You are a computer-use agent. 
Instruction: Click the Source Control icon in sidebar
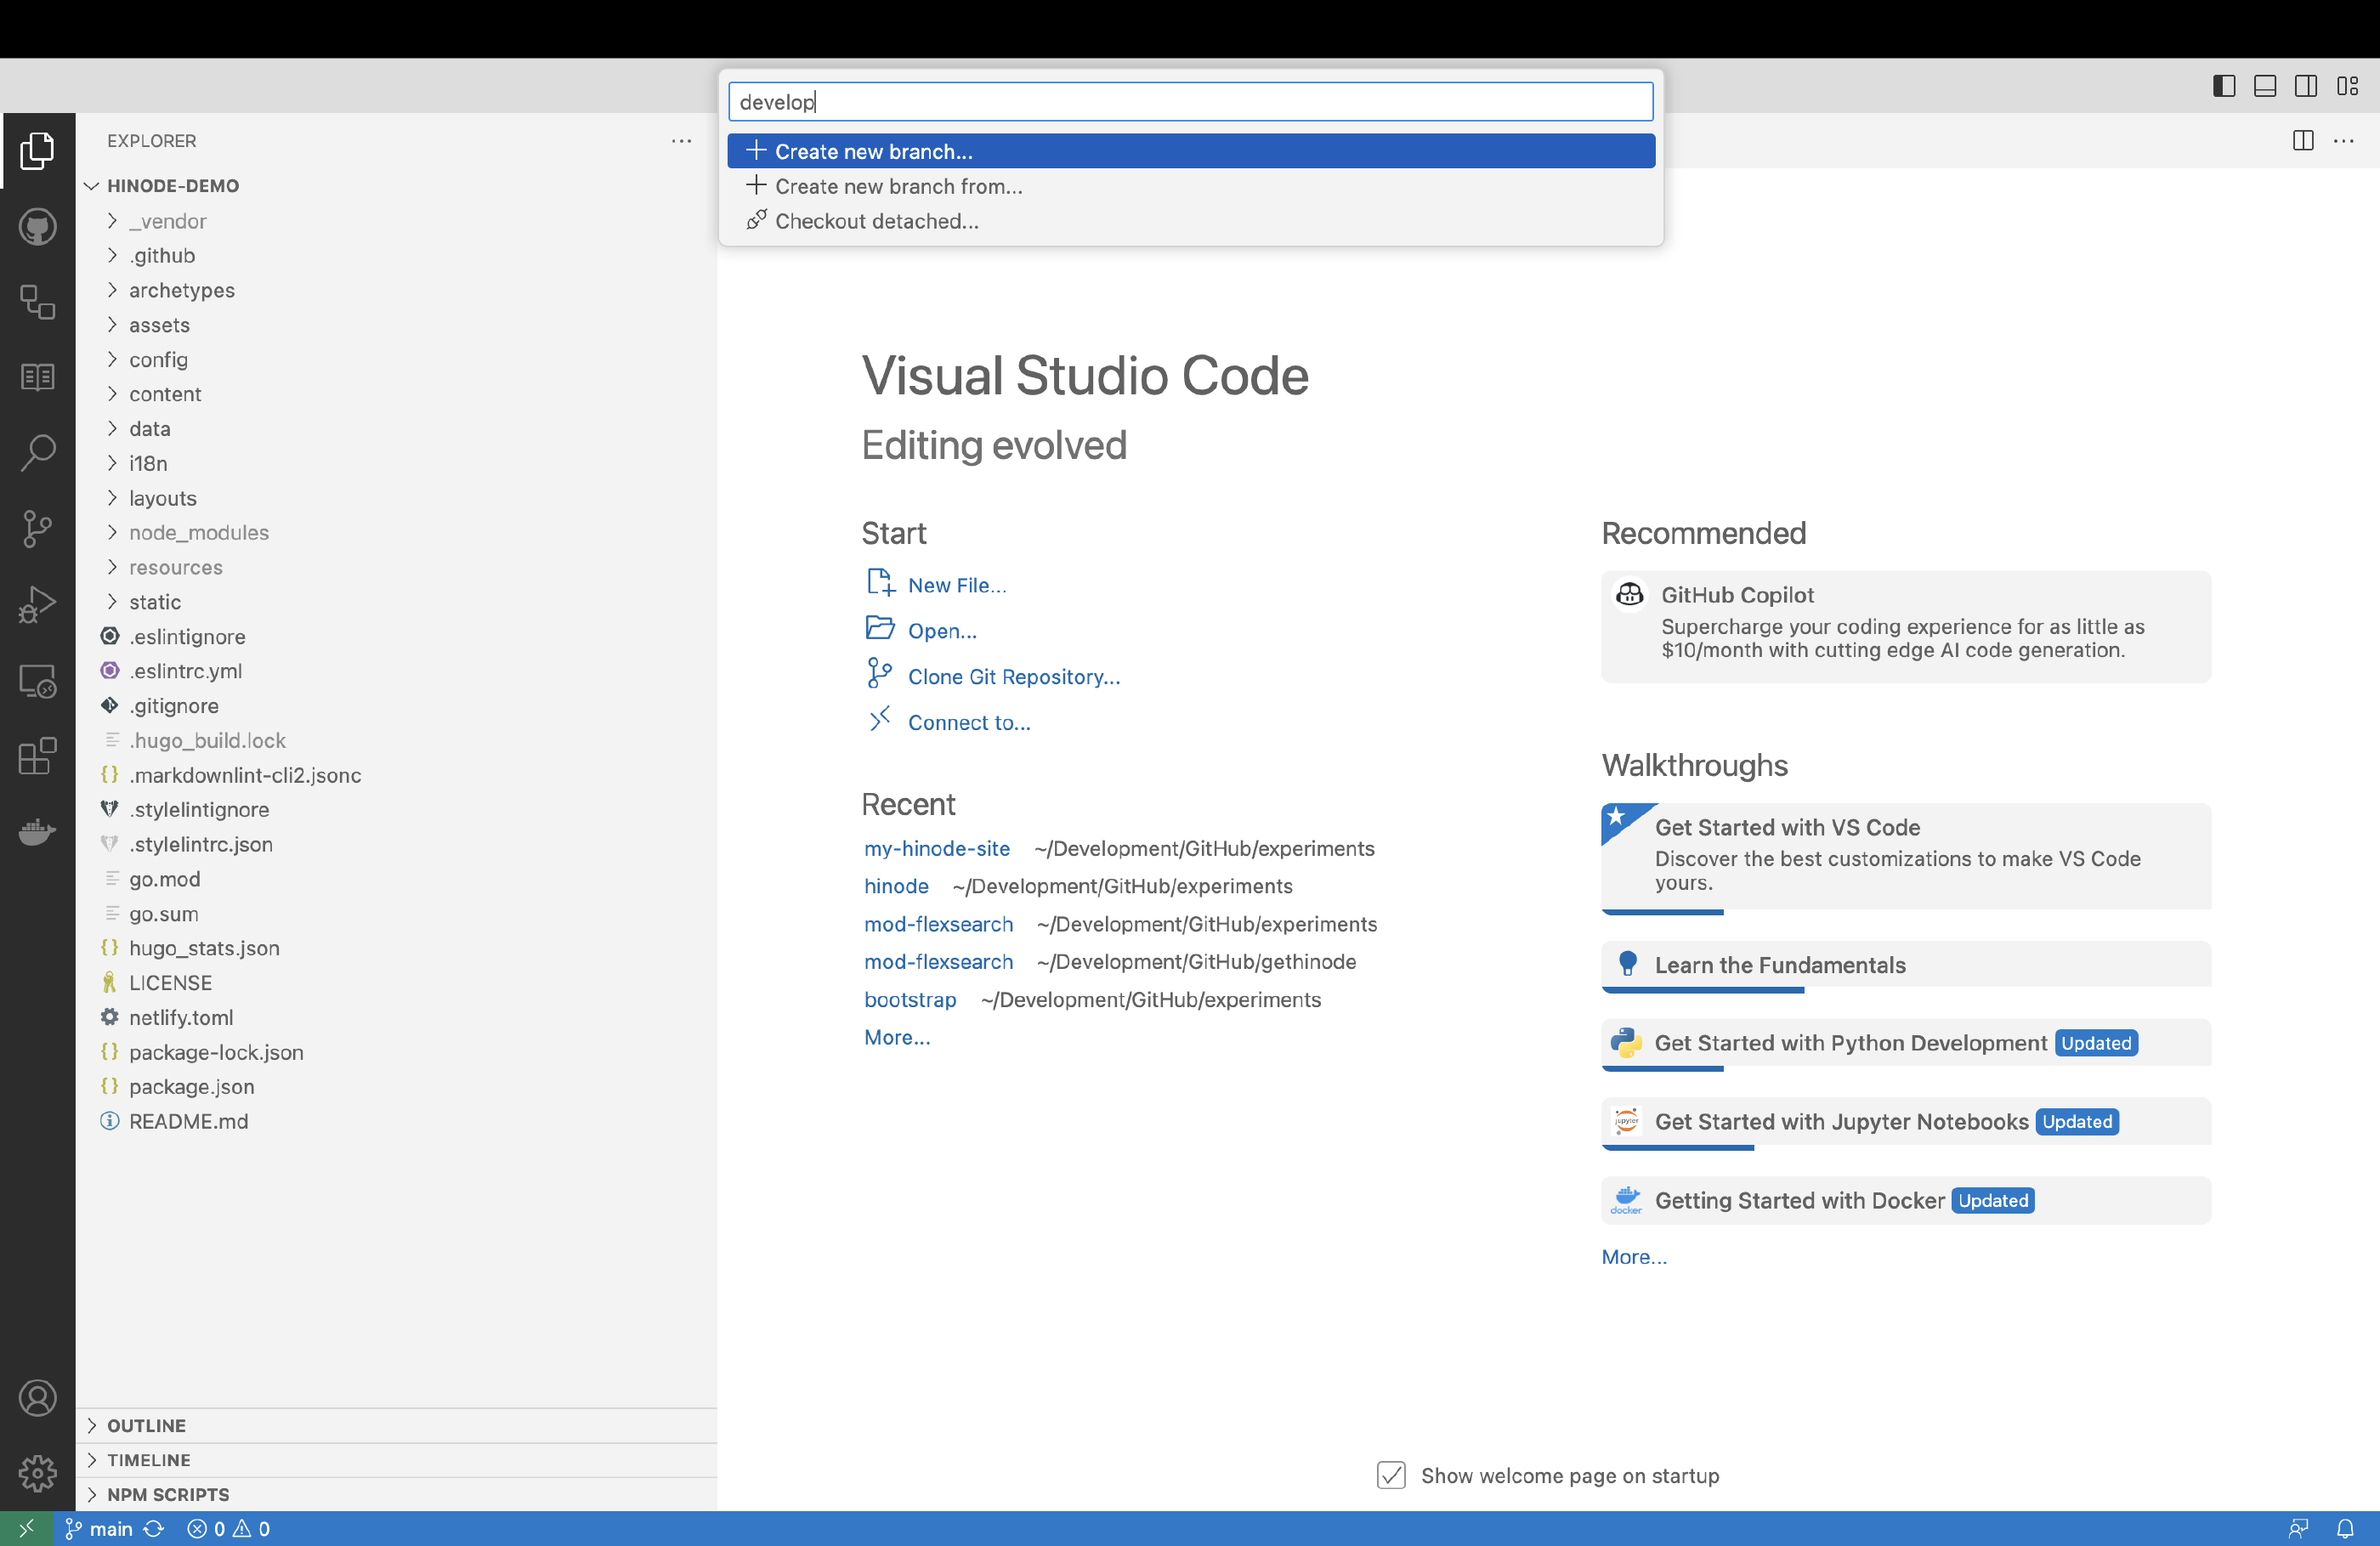(38, 529)
